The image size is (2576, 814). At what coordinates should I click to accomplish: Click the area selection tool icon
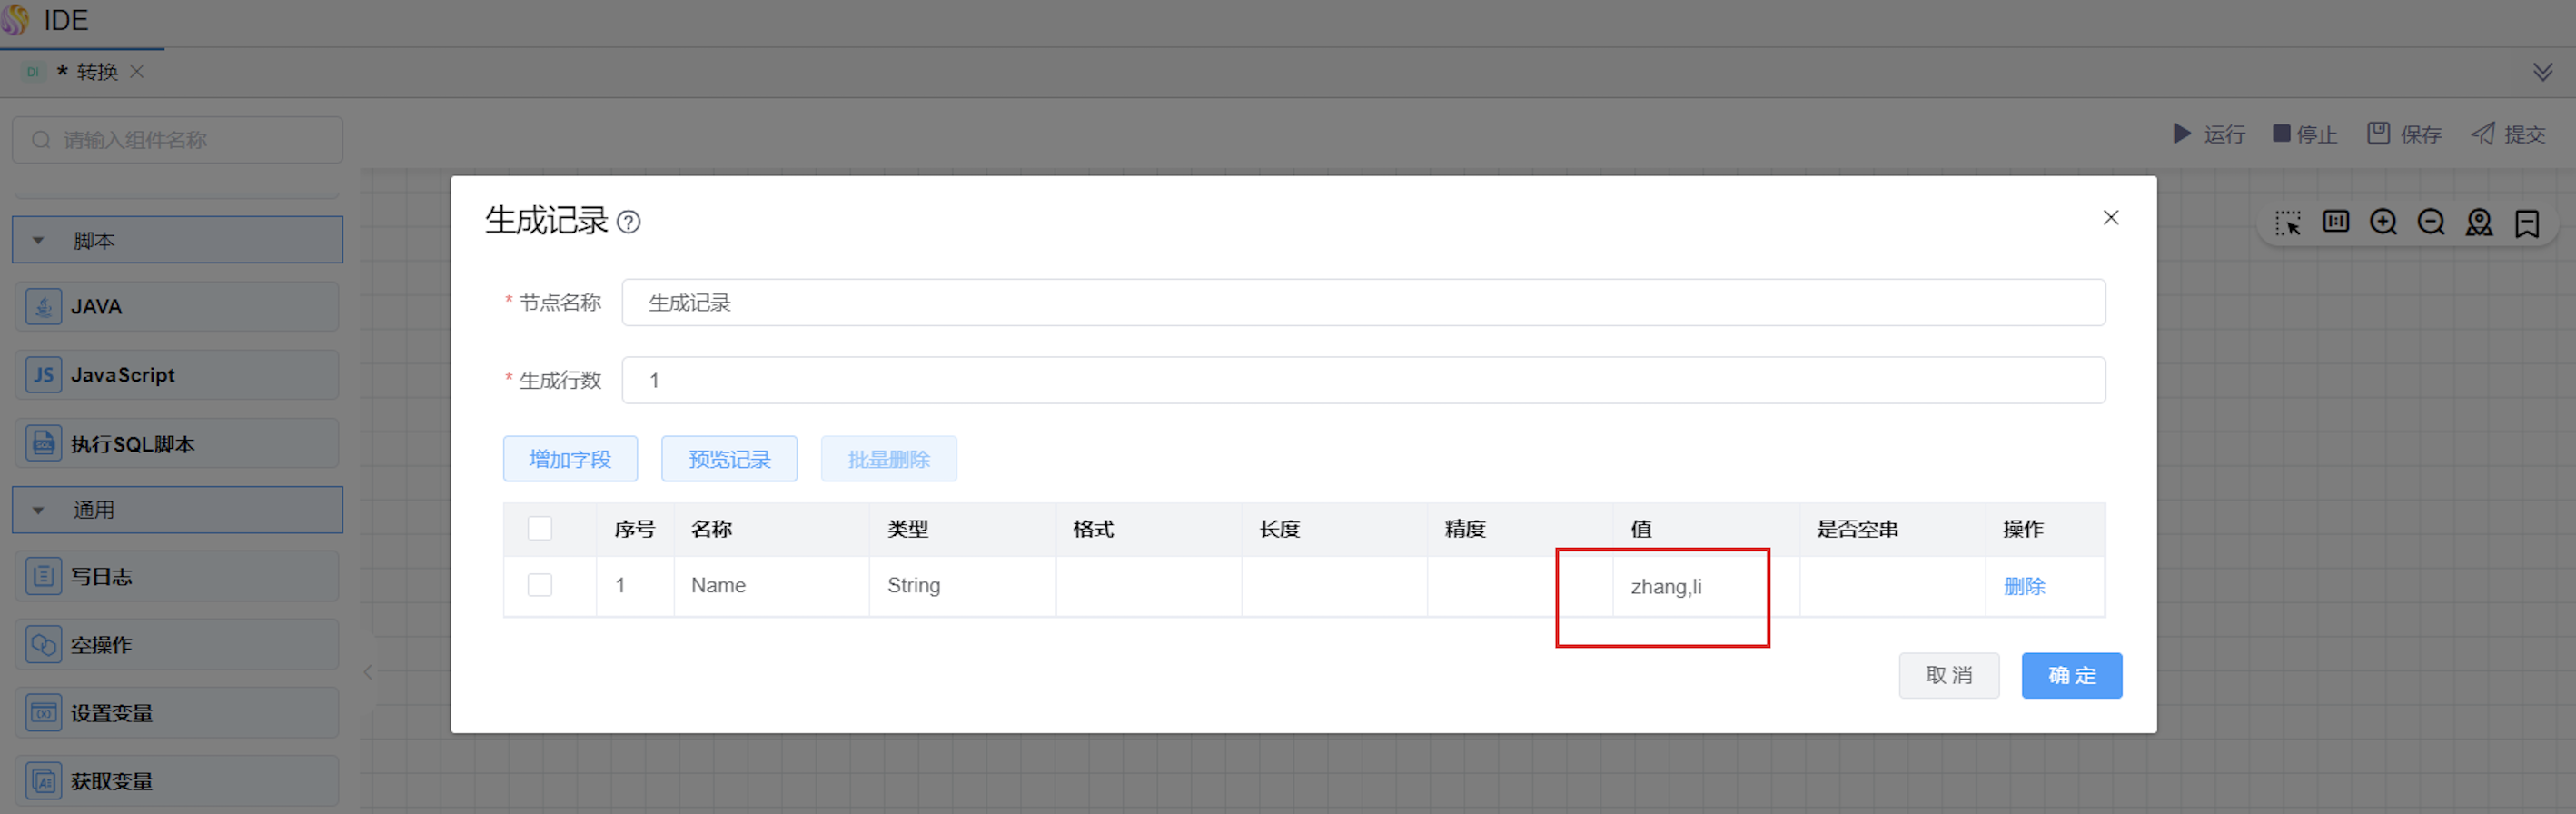point(2287,222)
